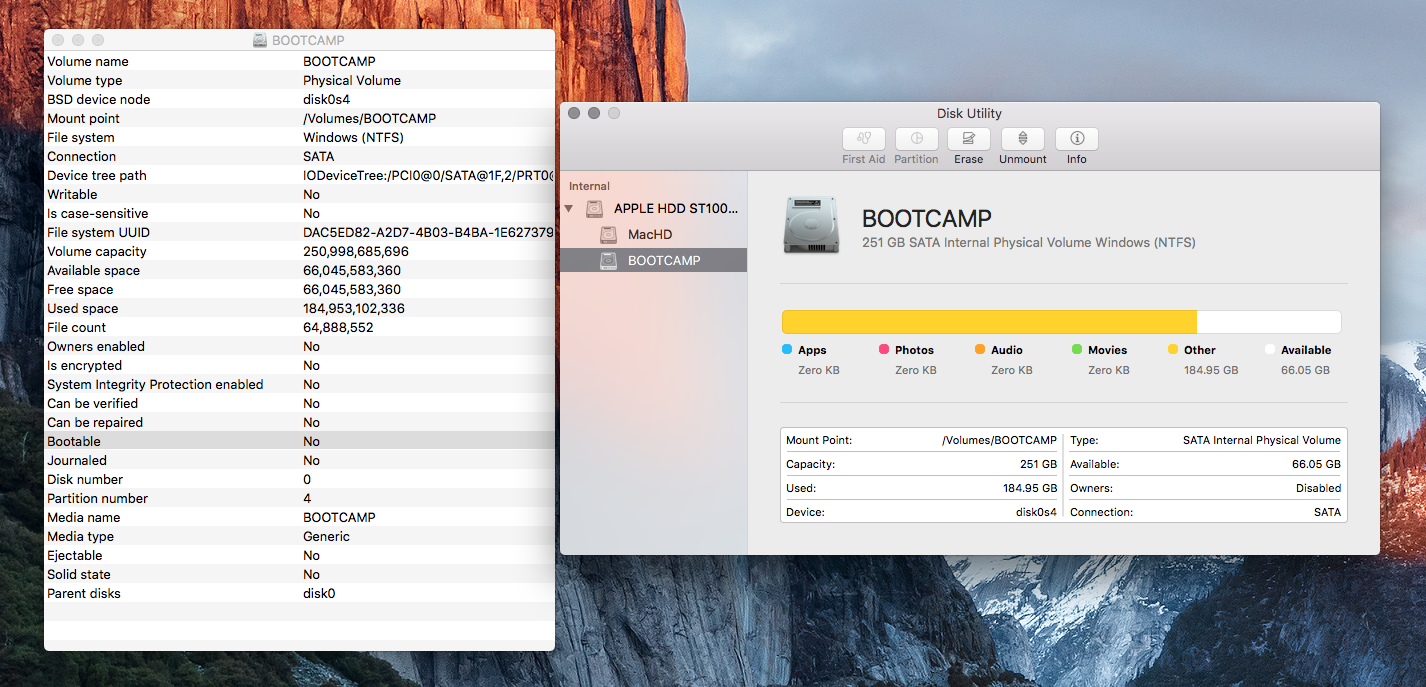Click the BOOTCAMP info window title text

308,41
